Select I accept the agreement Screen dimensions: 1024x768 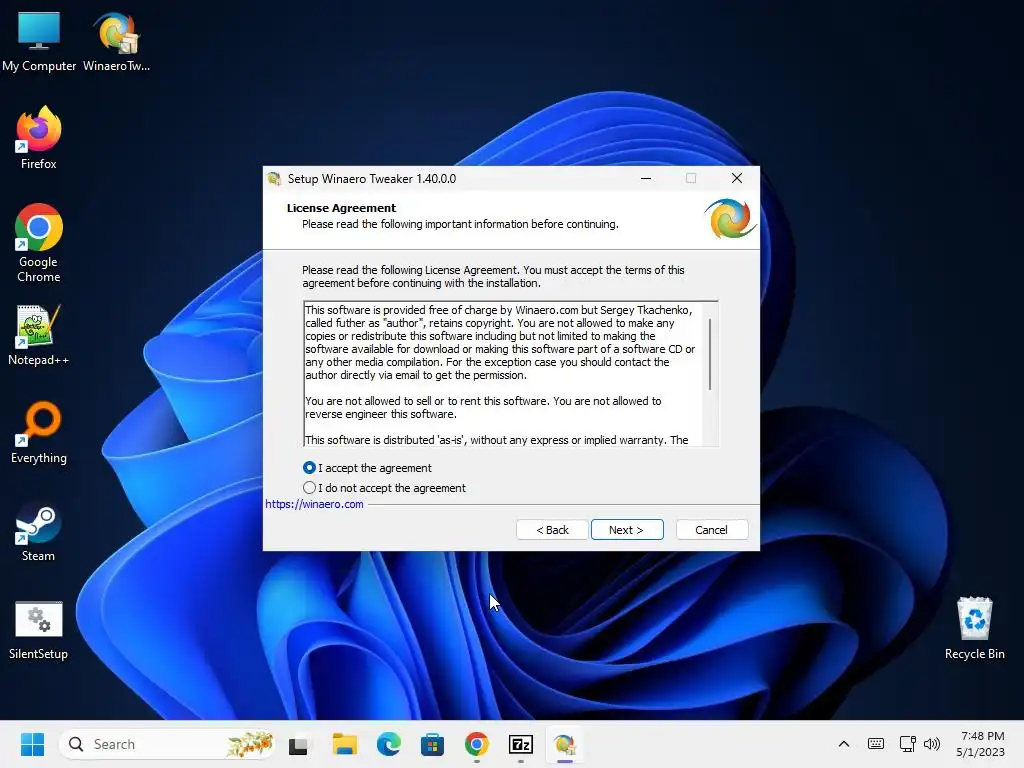pyautogui.click(x=368, y=468)
